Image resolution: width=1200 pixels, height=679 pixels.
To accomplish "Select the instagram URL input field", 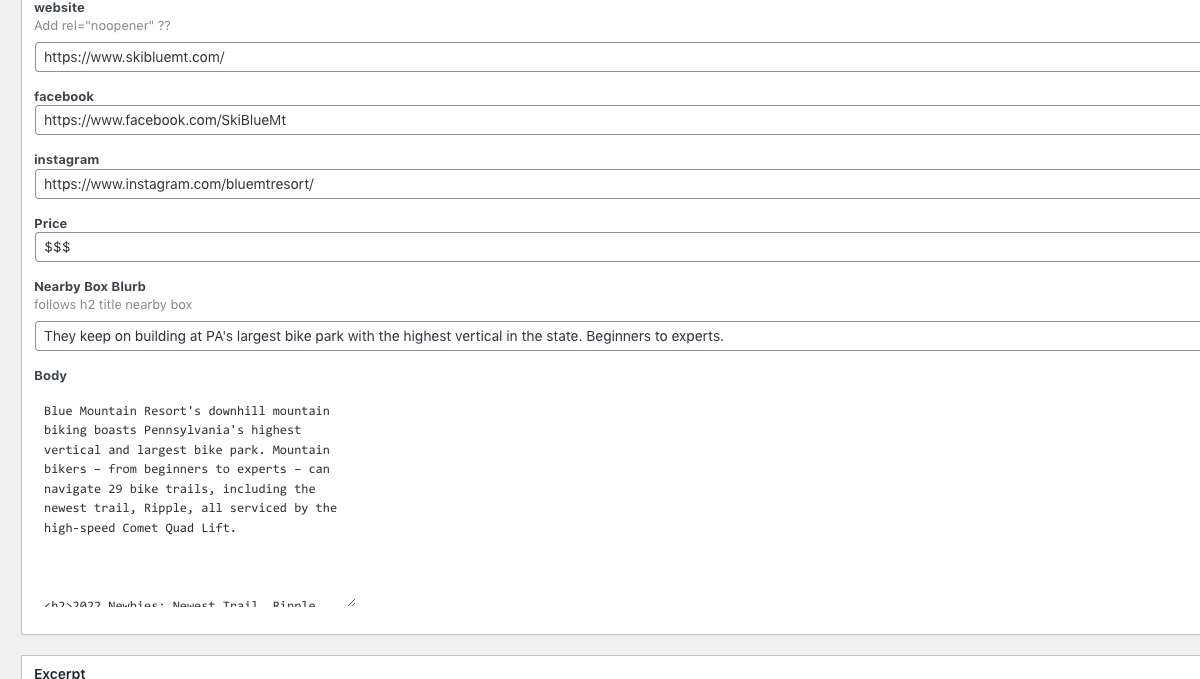I will coord(617,184).
